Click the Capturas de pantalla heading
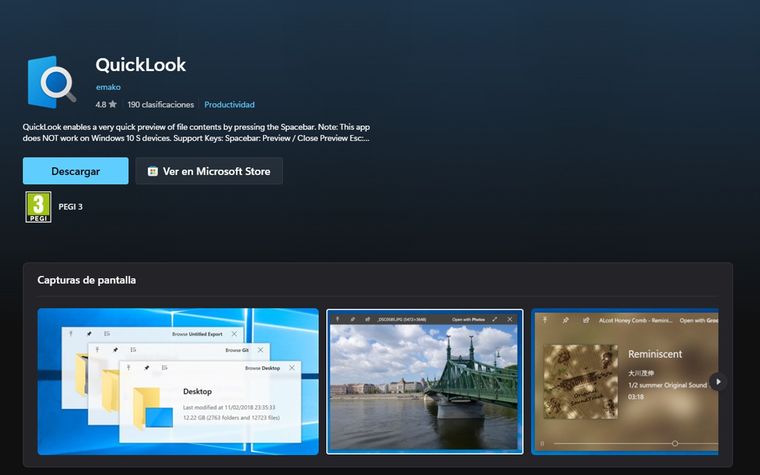 [x=86, y=280]
